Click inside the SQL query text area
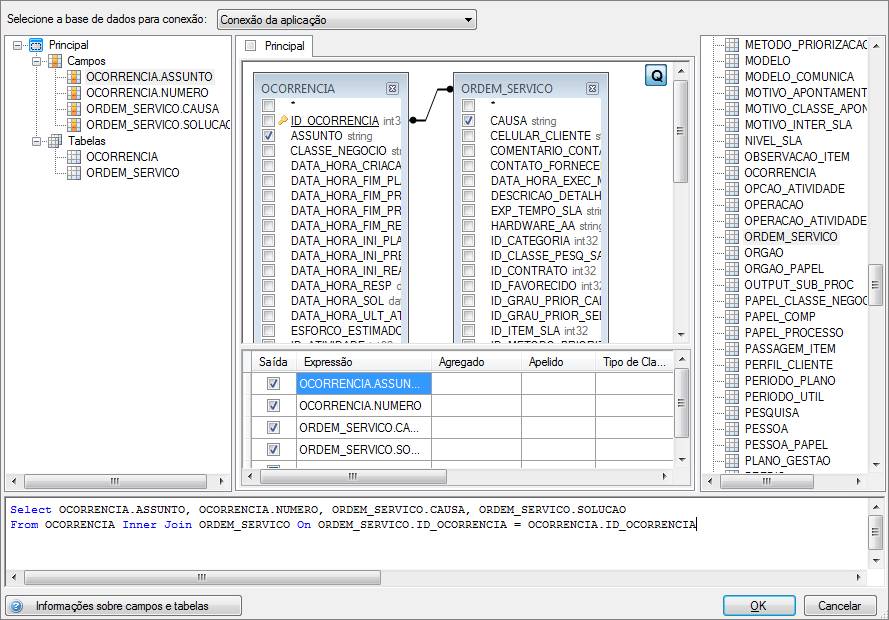The image size is (889, 620). click(437, 534)
